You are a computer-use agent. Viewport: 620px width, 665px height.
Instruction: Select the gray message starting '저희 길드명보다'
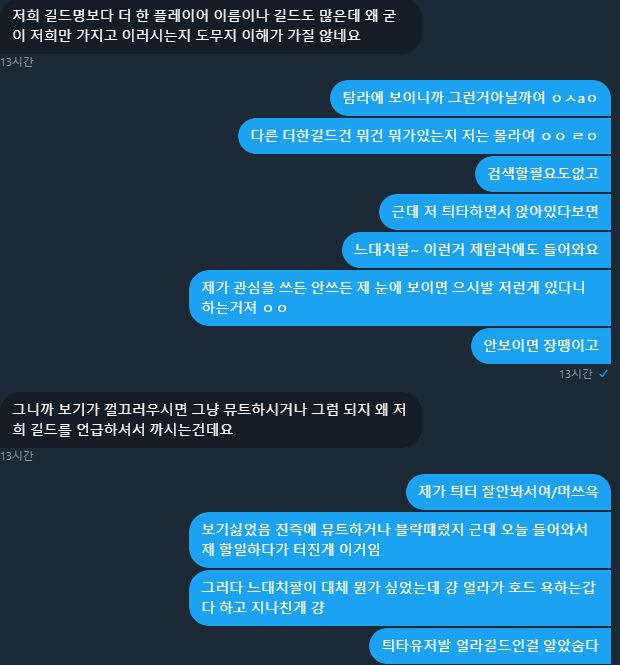tap(211, 26)
